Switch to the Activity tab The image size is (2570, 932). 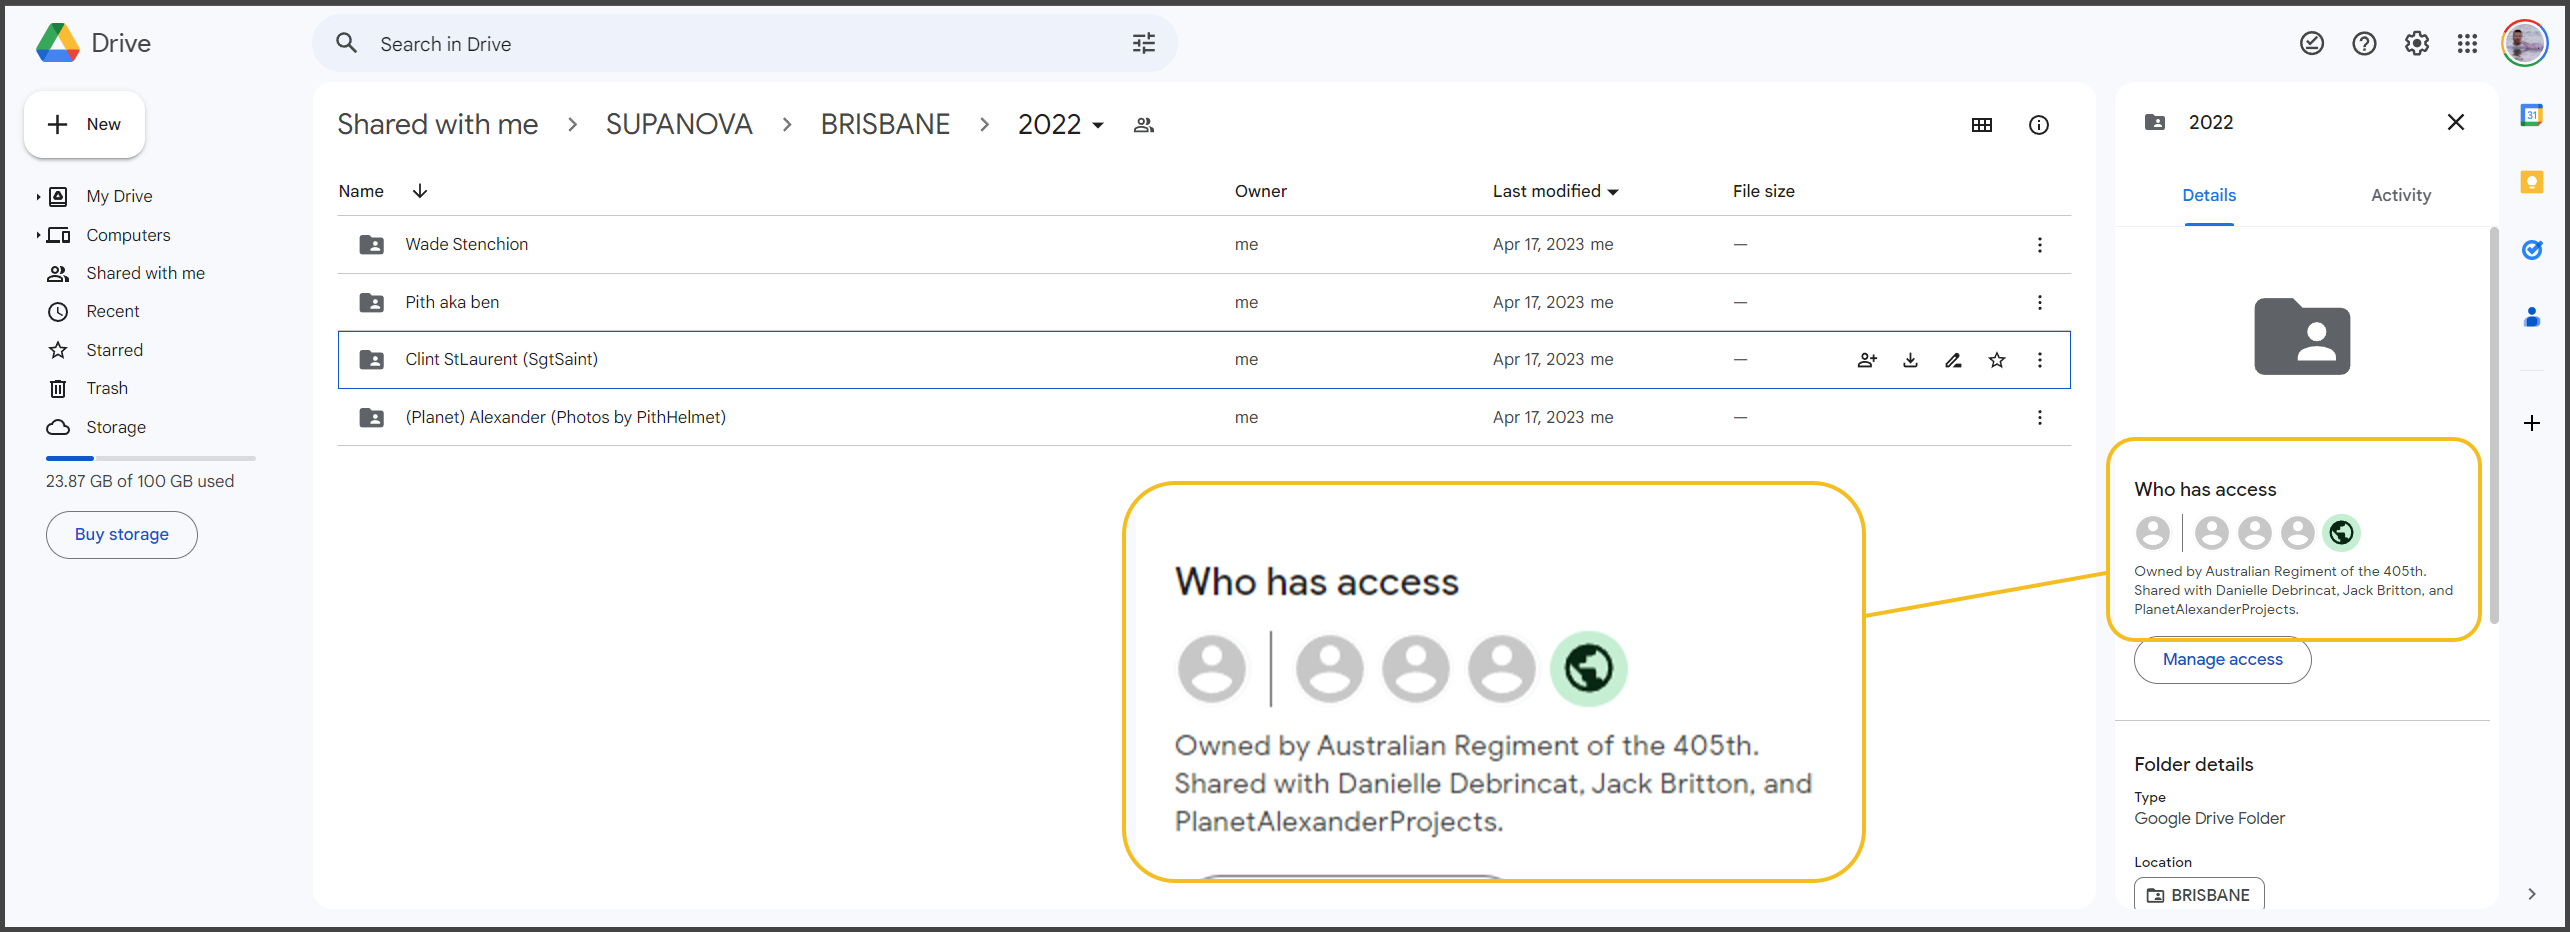pos(2400,195)
